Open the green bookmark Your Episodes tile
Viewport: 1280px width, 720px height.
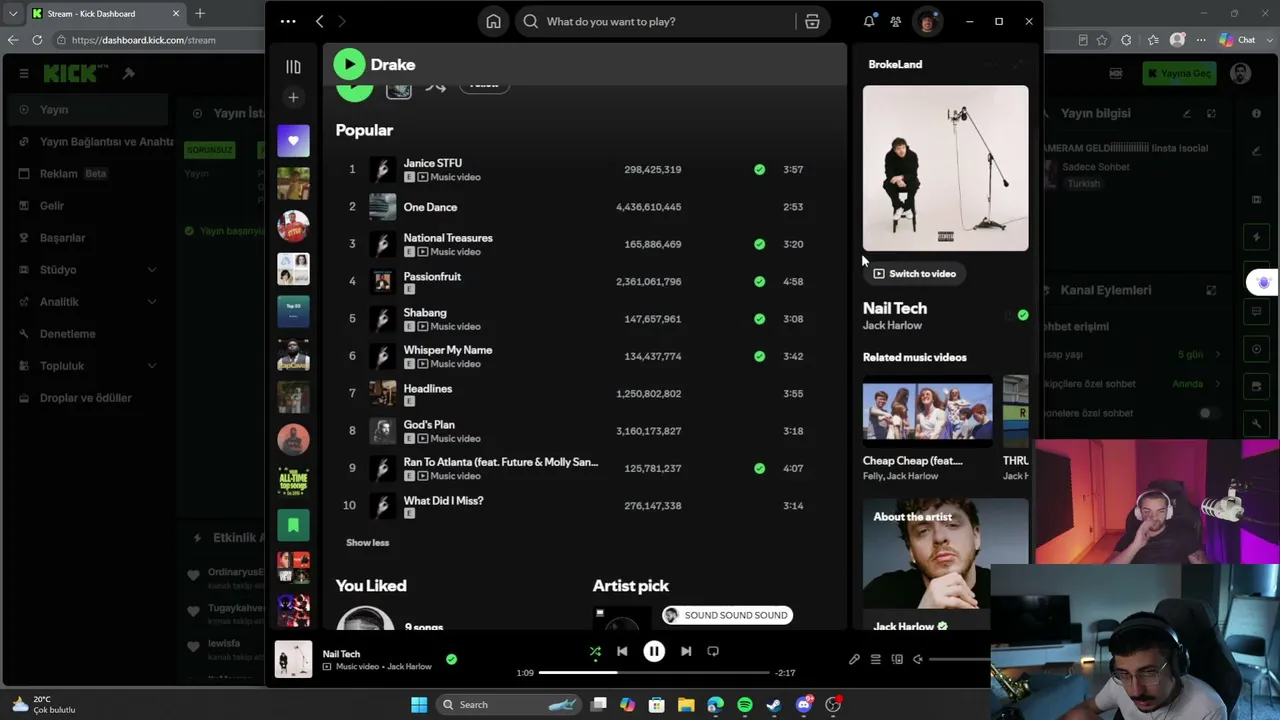tap(293, 525)
